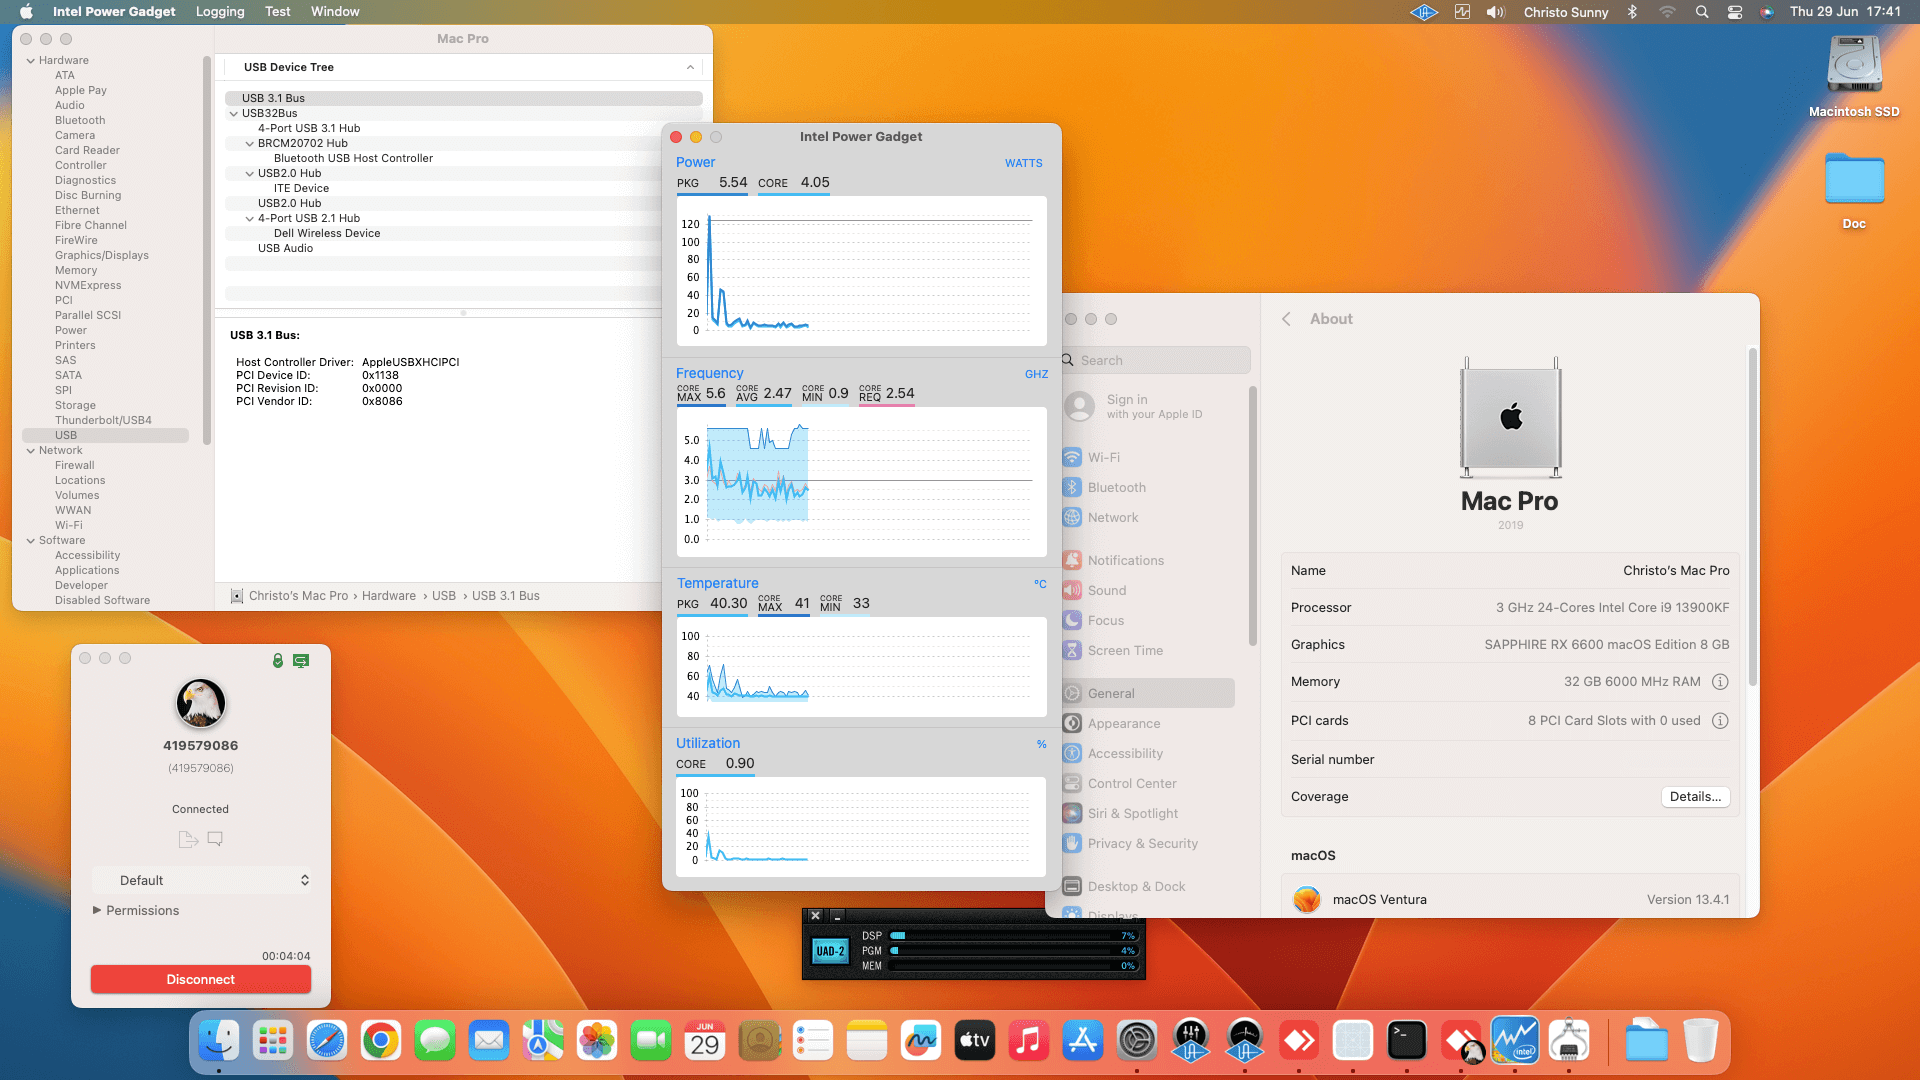Collapse the BRCM20702 Hub tree node

point(250,144)
